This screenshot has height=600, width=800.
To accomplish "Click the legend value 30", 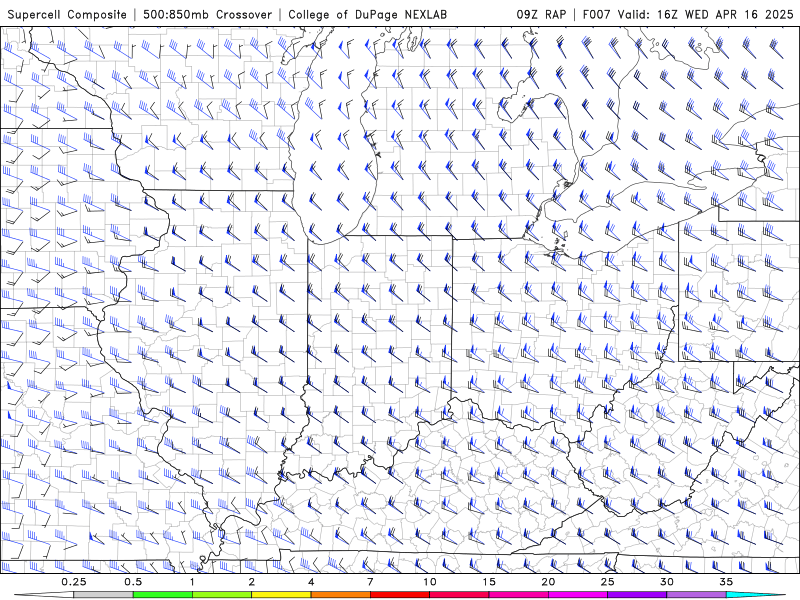I will tap(667, 582).
